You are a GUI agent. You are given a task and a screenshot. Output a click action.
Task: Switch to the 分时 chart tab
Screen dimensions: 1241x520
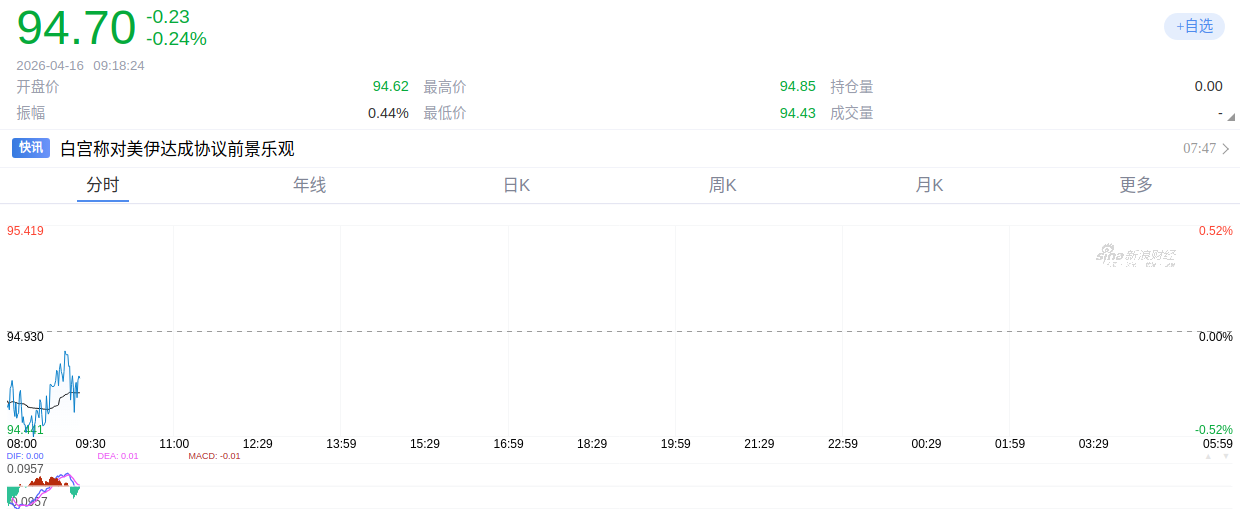click(x=103, y=185)
